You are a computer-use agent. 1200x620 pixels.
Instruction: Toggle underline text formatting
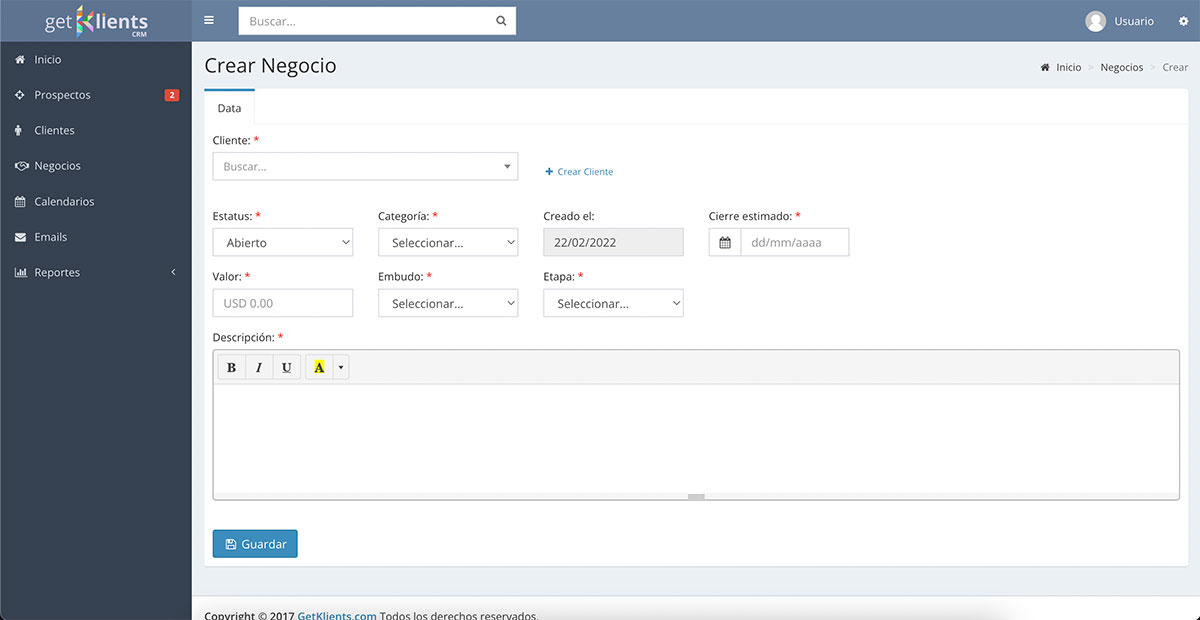[286, 368]
